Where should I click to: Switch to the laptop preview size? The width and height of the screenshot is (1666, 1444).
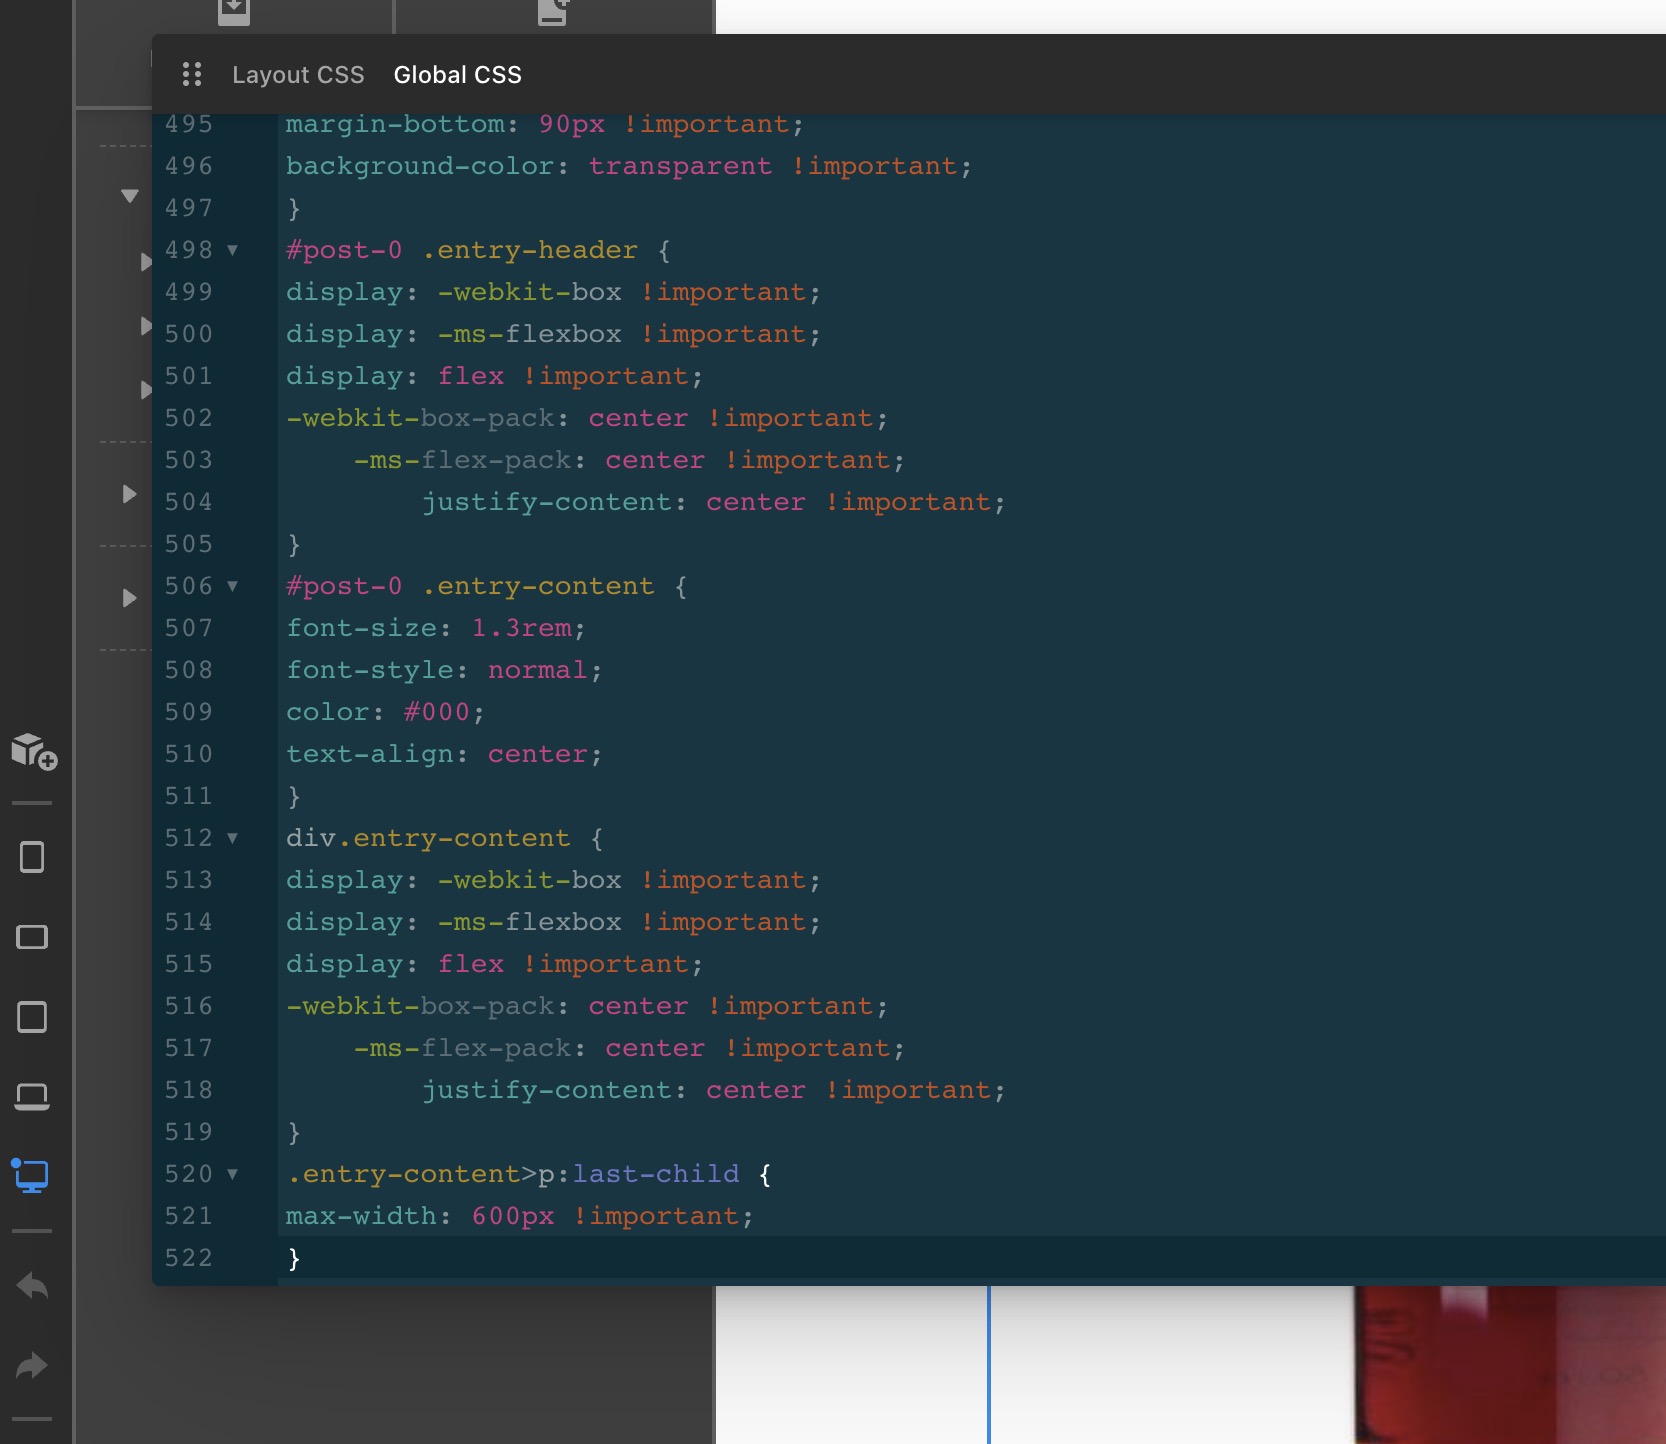point(32,1097)
